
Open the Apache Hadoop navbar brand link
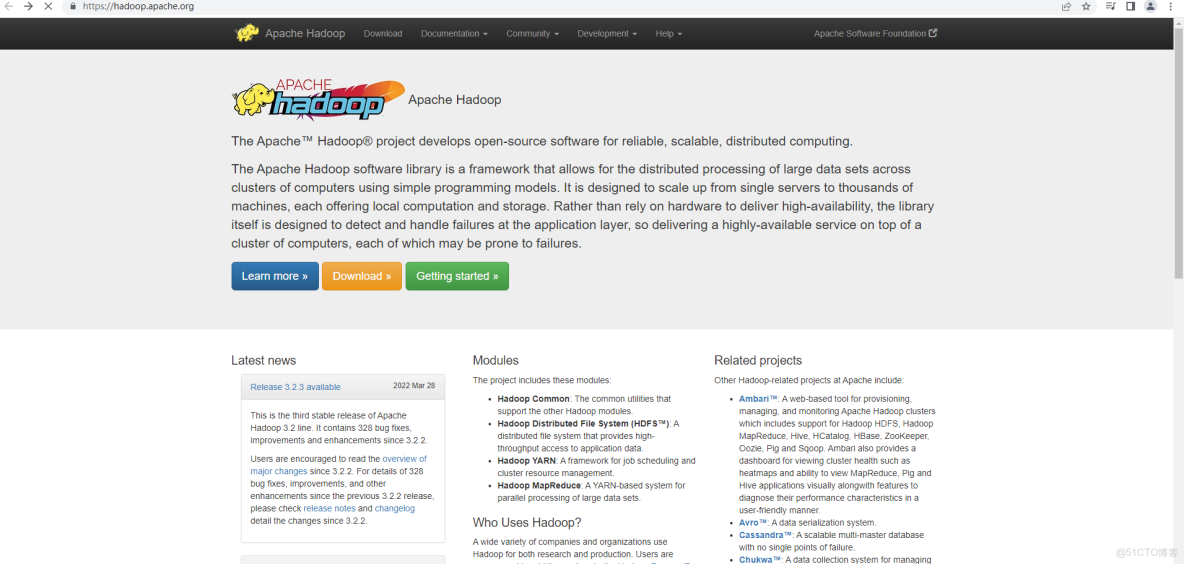click(x=305, y=33)
